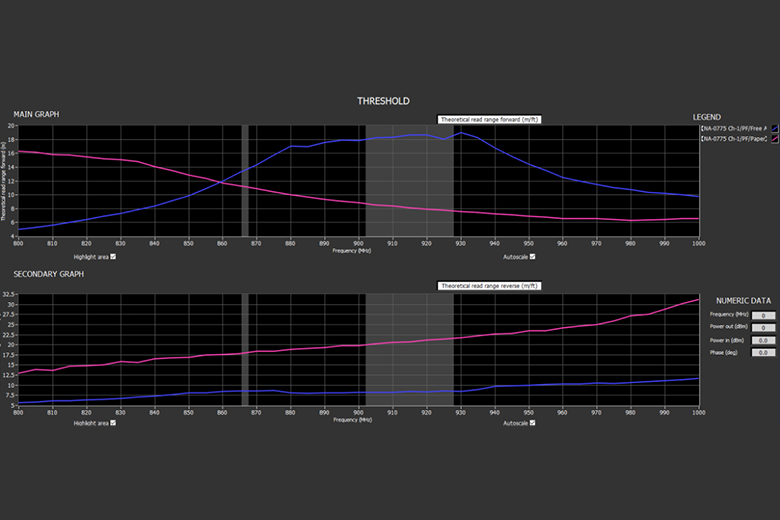This screenshot has width=780, height=520.
Task: Click the THRESHOLD title
Action: click(383, 101)
